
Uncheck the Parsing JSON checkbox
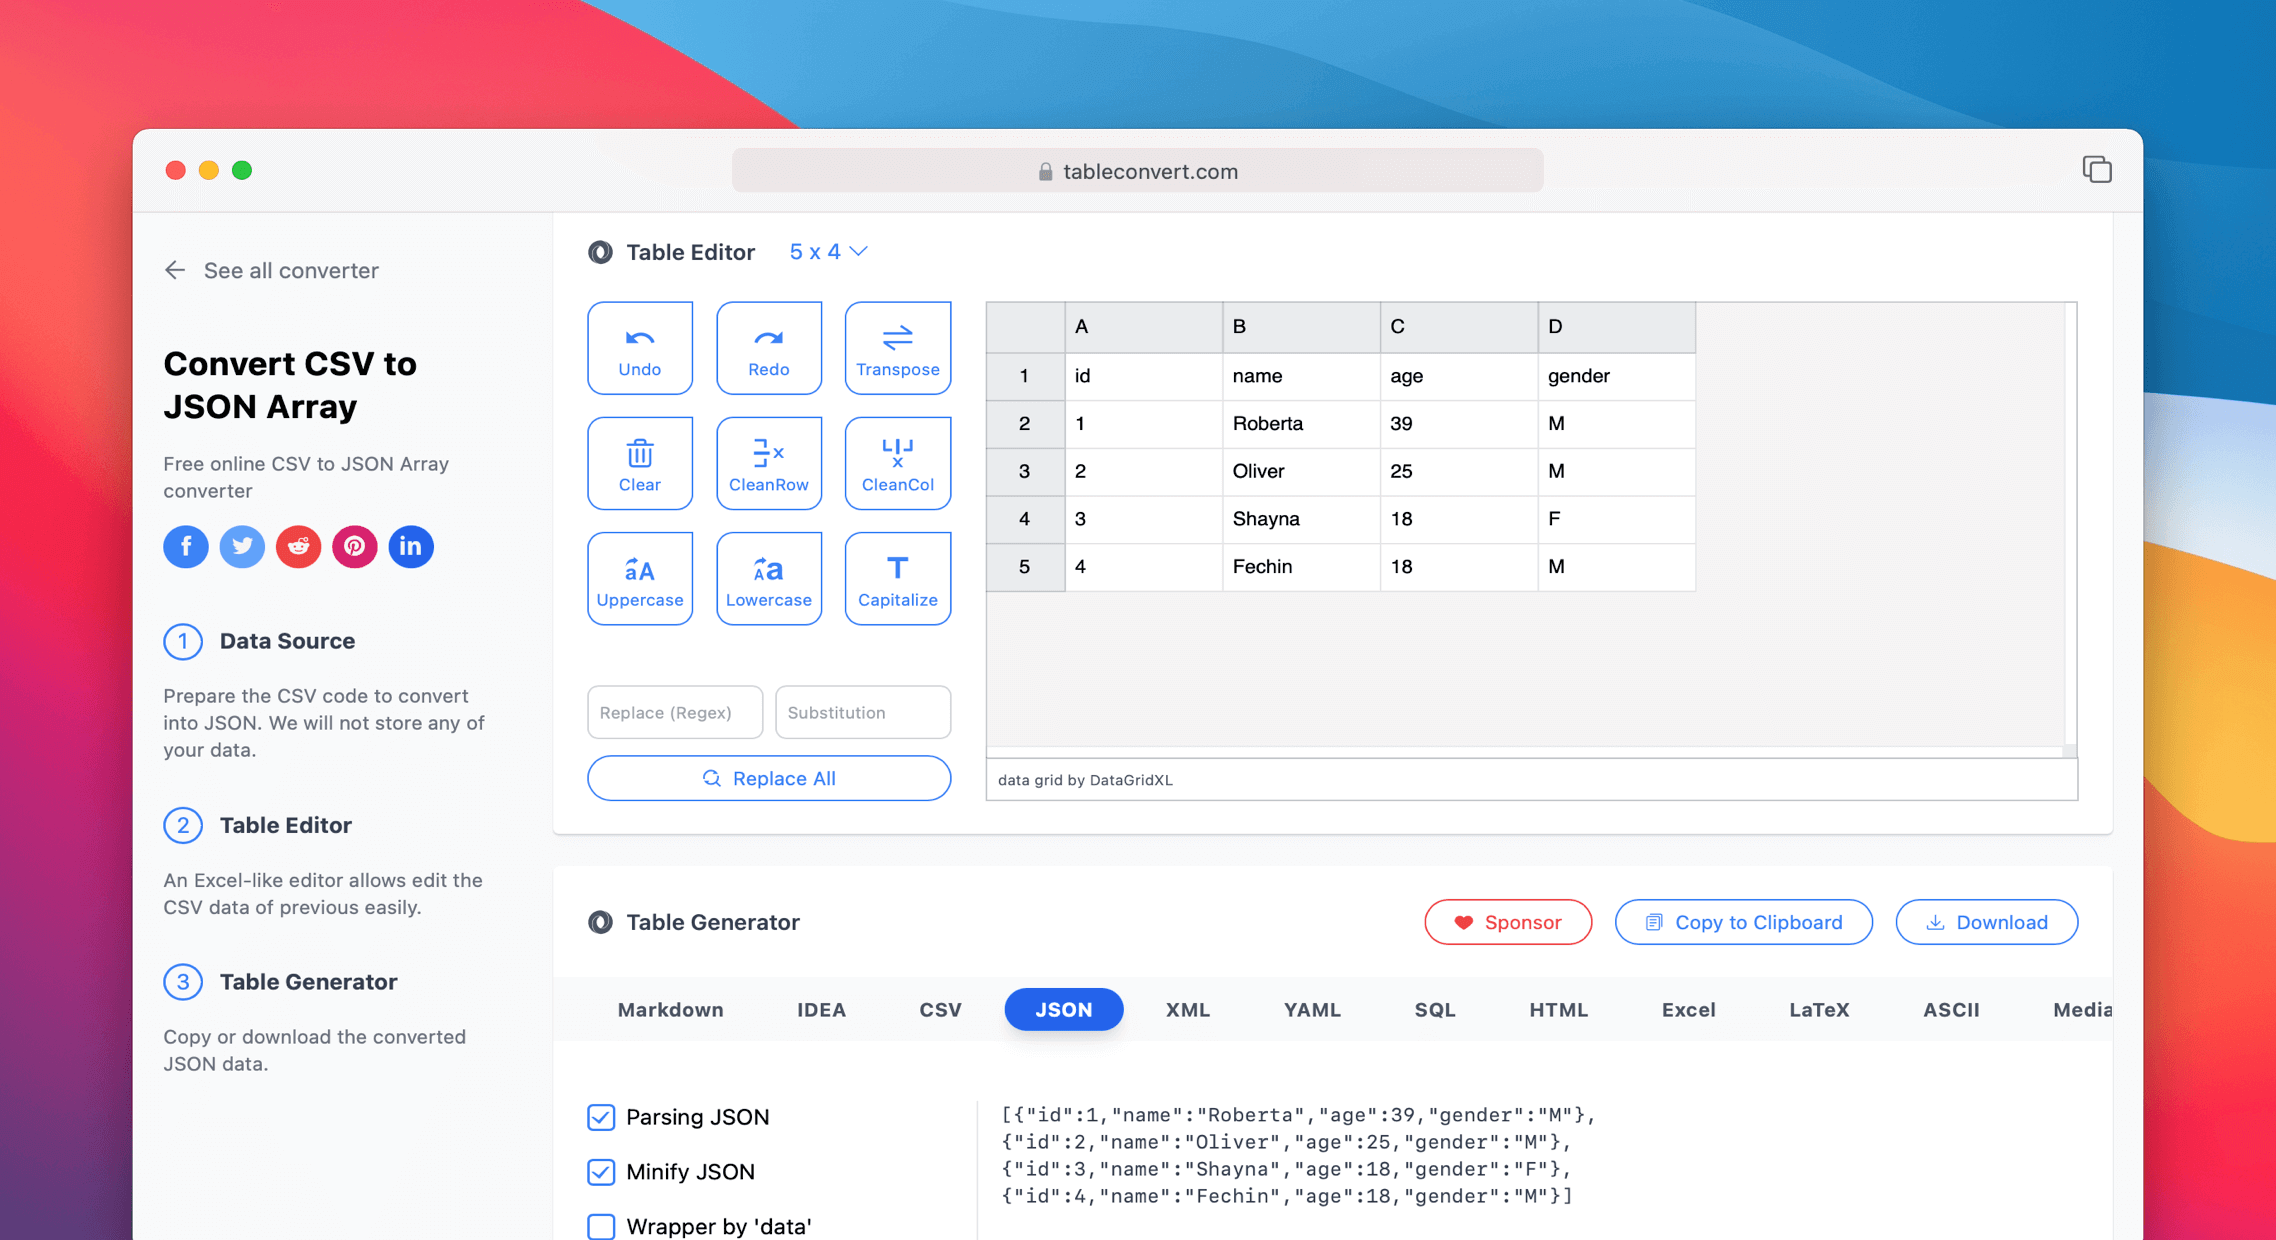(x=600, y=1117)
